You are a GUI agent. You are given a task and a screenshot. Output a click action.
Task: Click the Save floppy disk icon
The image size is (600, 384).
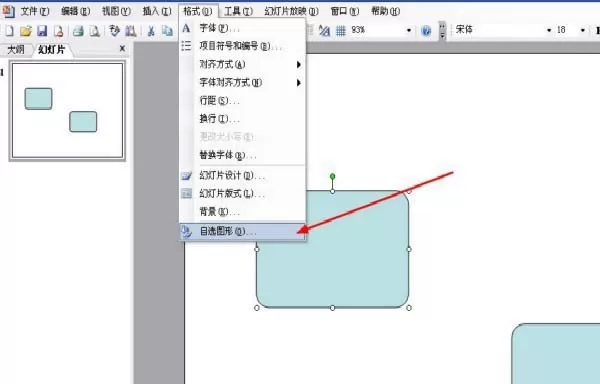coord(42,31)
